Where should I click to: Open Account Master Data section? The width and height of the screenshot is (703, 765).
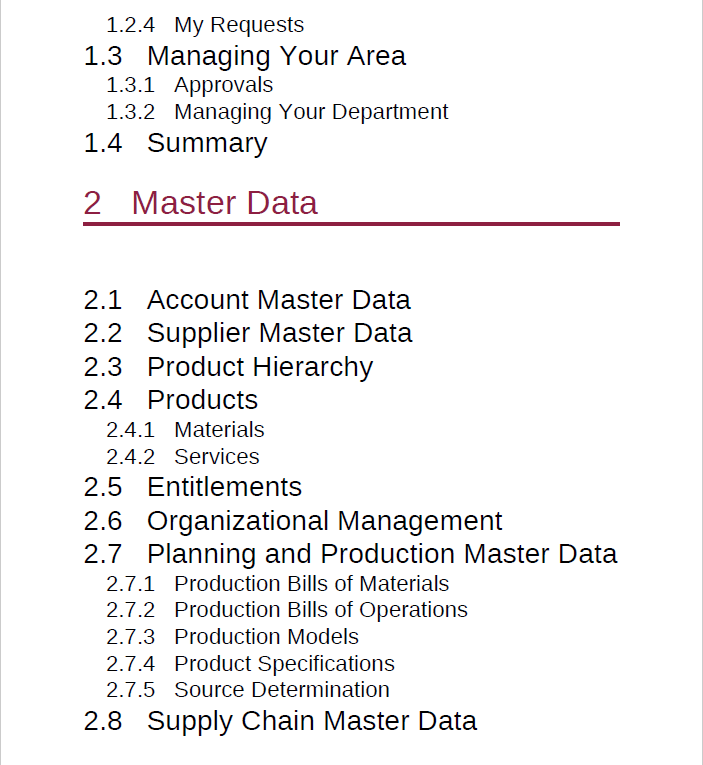tap(278, 300)
